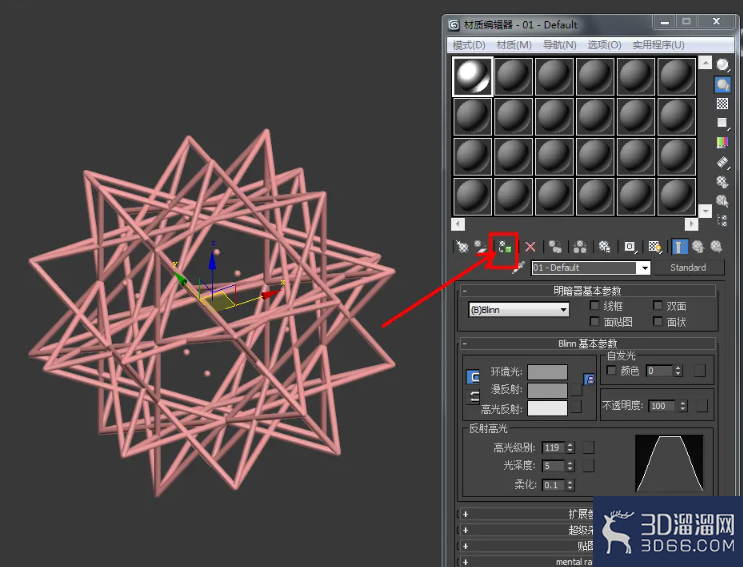
Task: Click the Select by Material icon
Action: (x=722, y=201)
